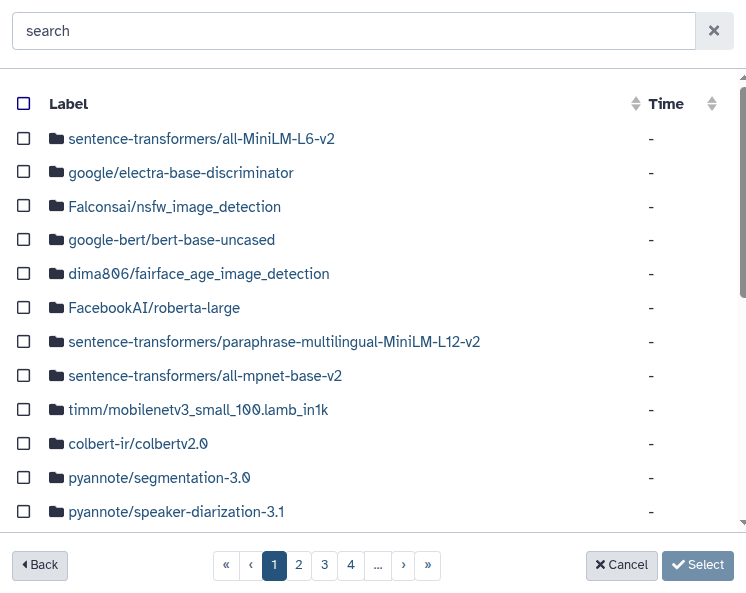Screen dimensions: 746x593
Task: Click the scrollbar down arrow
Action: (x=743, y=523)
